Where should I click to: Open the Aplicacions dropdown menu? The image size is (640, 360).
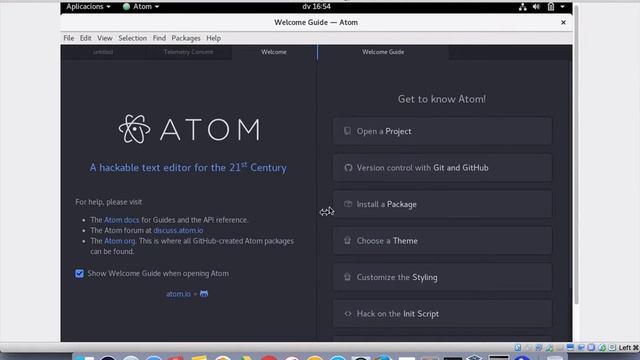[x=88, y=7]
